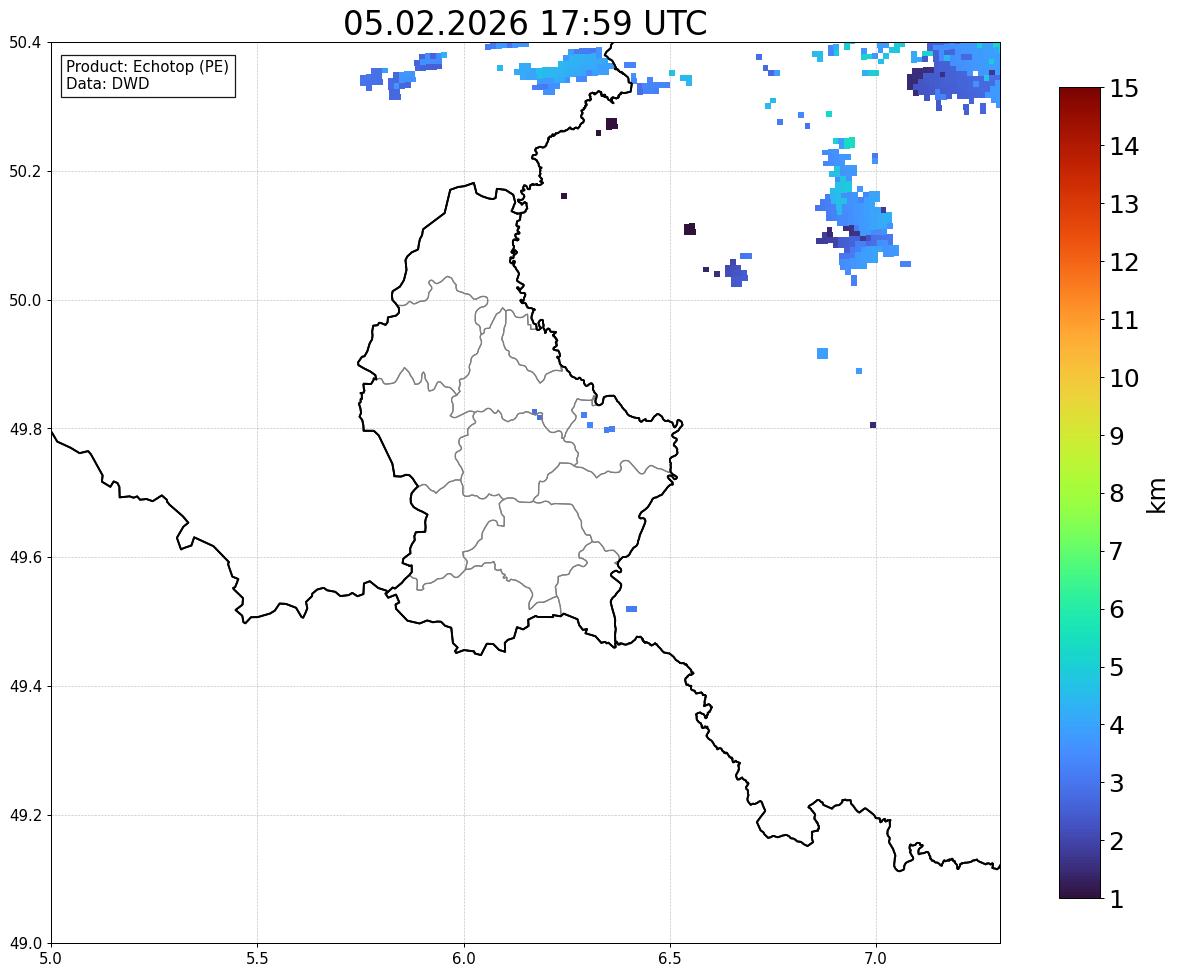Click the 50.0 latitude tick label
The height and width of the screenshot is (976, 1178).
(24, 301)
